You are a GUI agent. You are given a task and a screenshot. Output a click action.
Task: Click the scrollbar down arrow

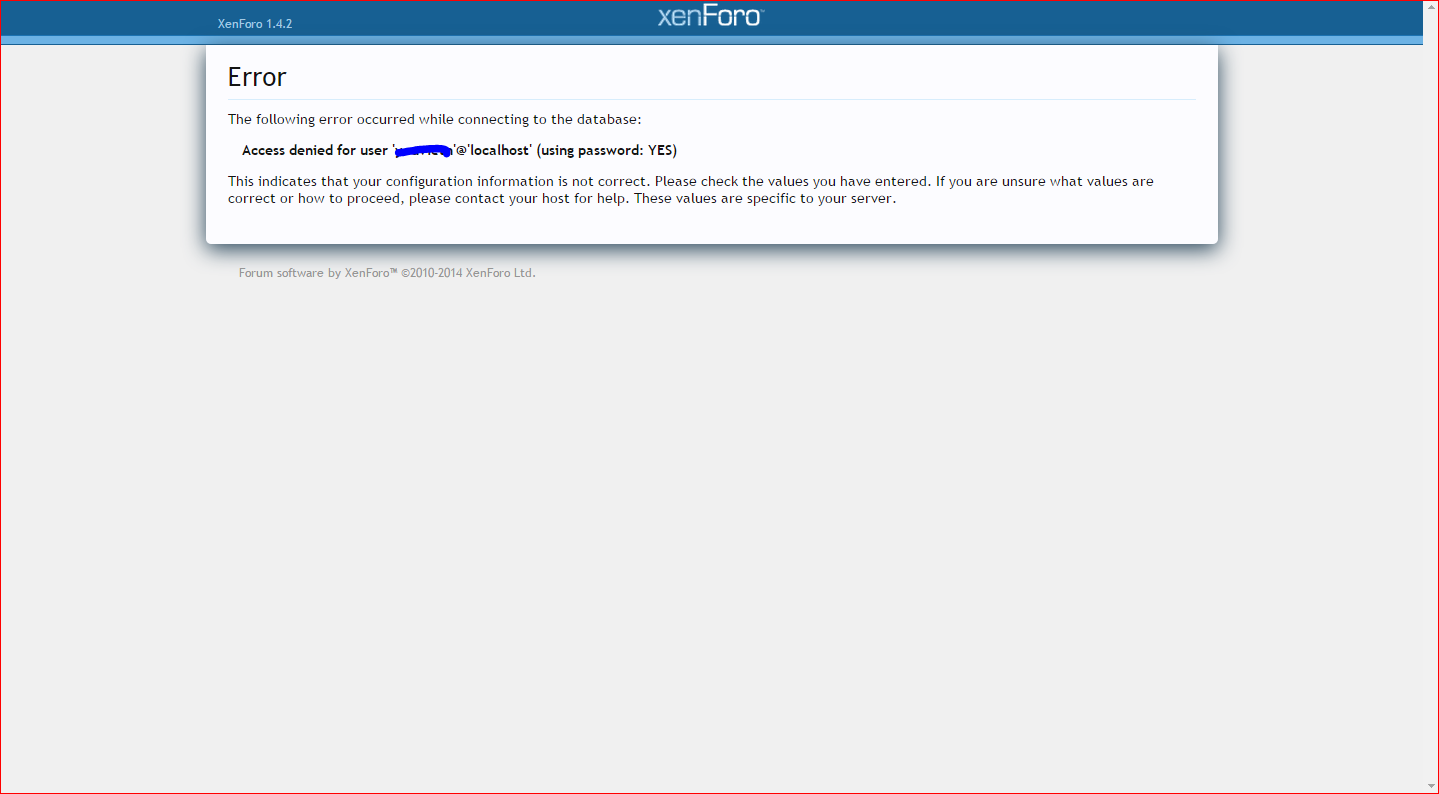[1430, 785]
